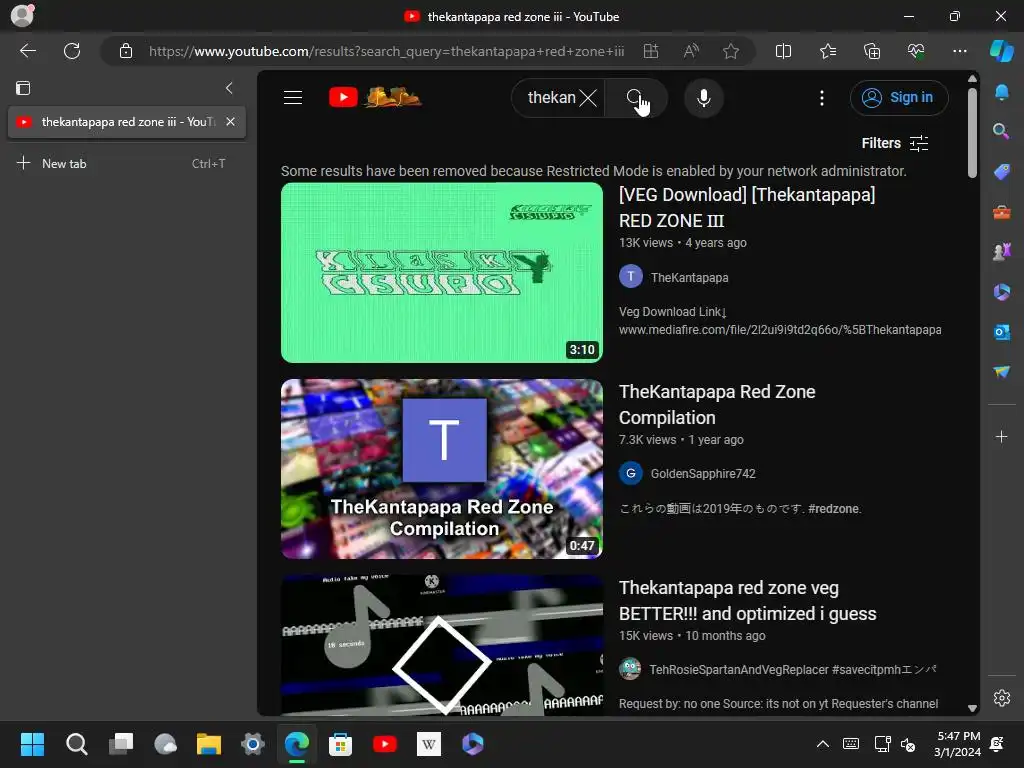The width and height of the screenshot is (1024, 768).
Task: Open search Filters
Action: click(895, 143)
